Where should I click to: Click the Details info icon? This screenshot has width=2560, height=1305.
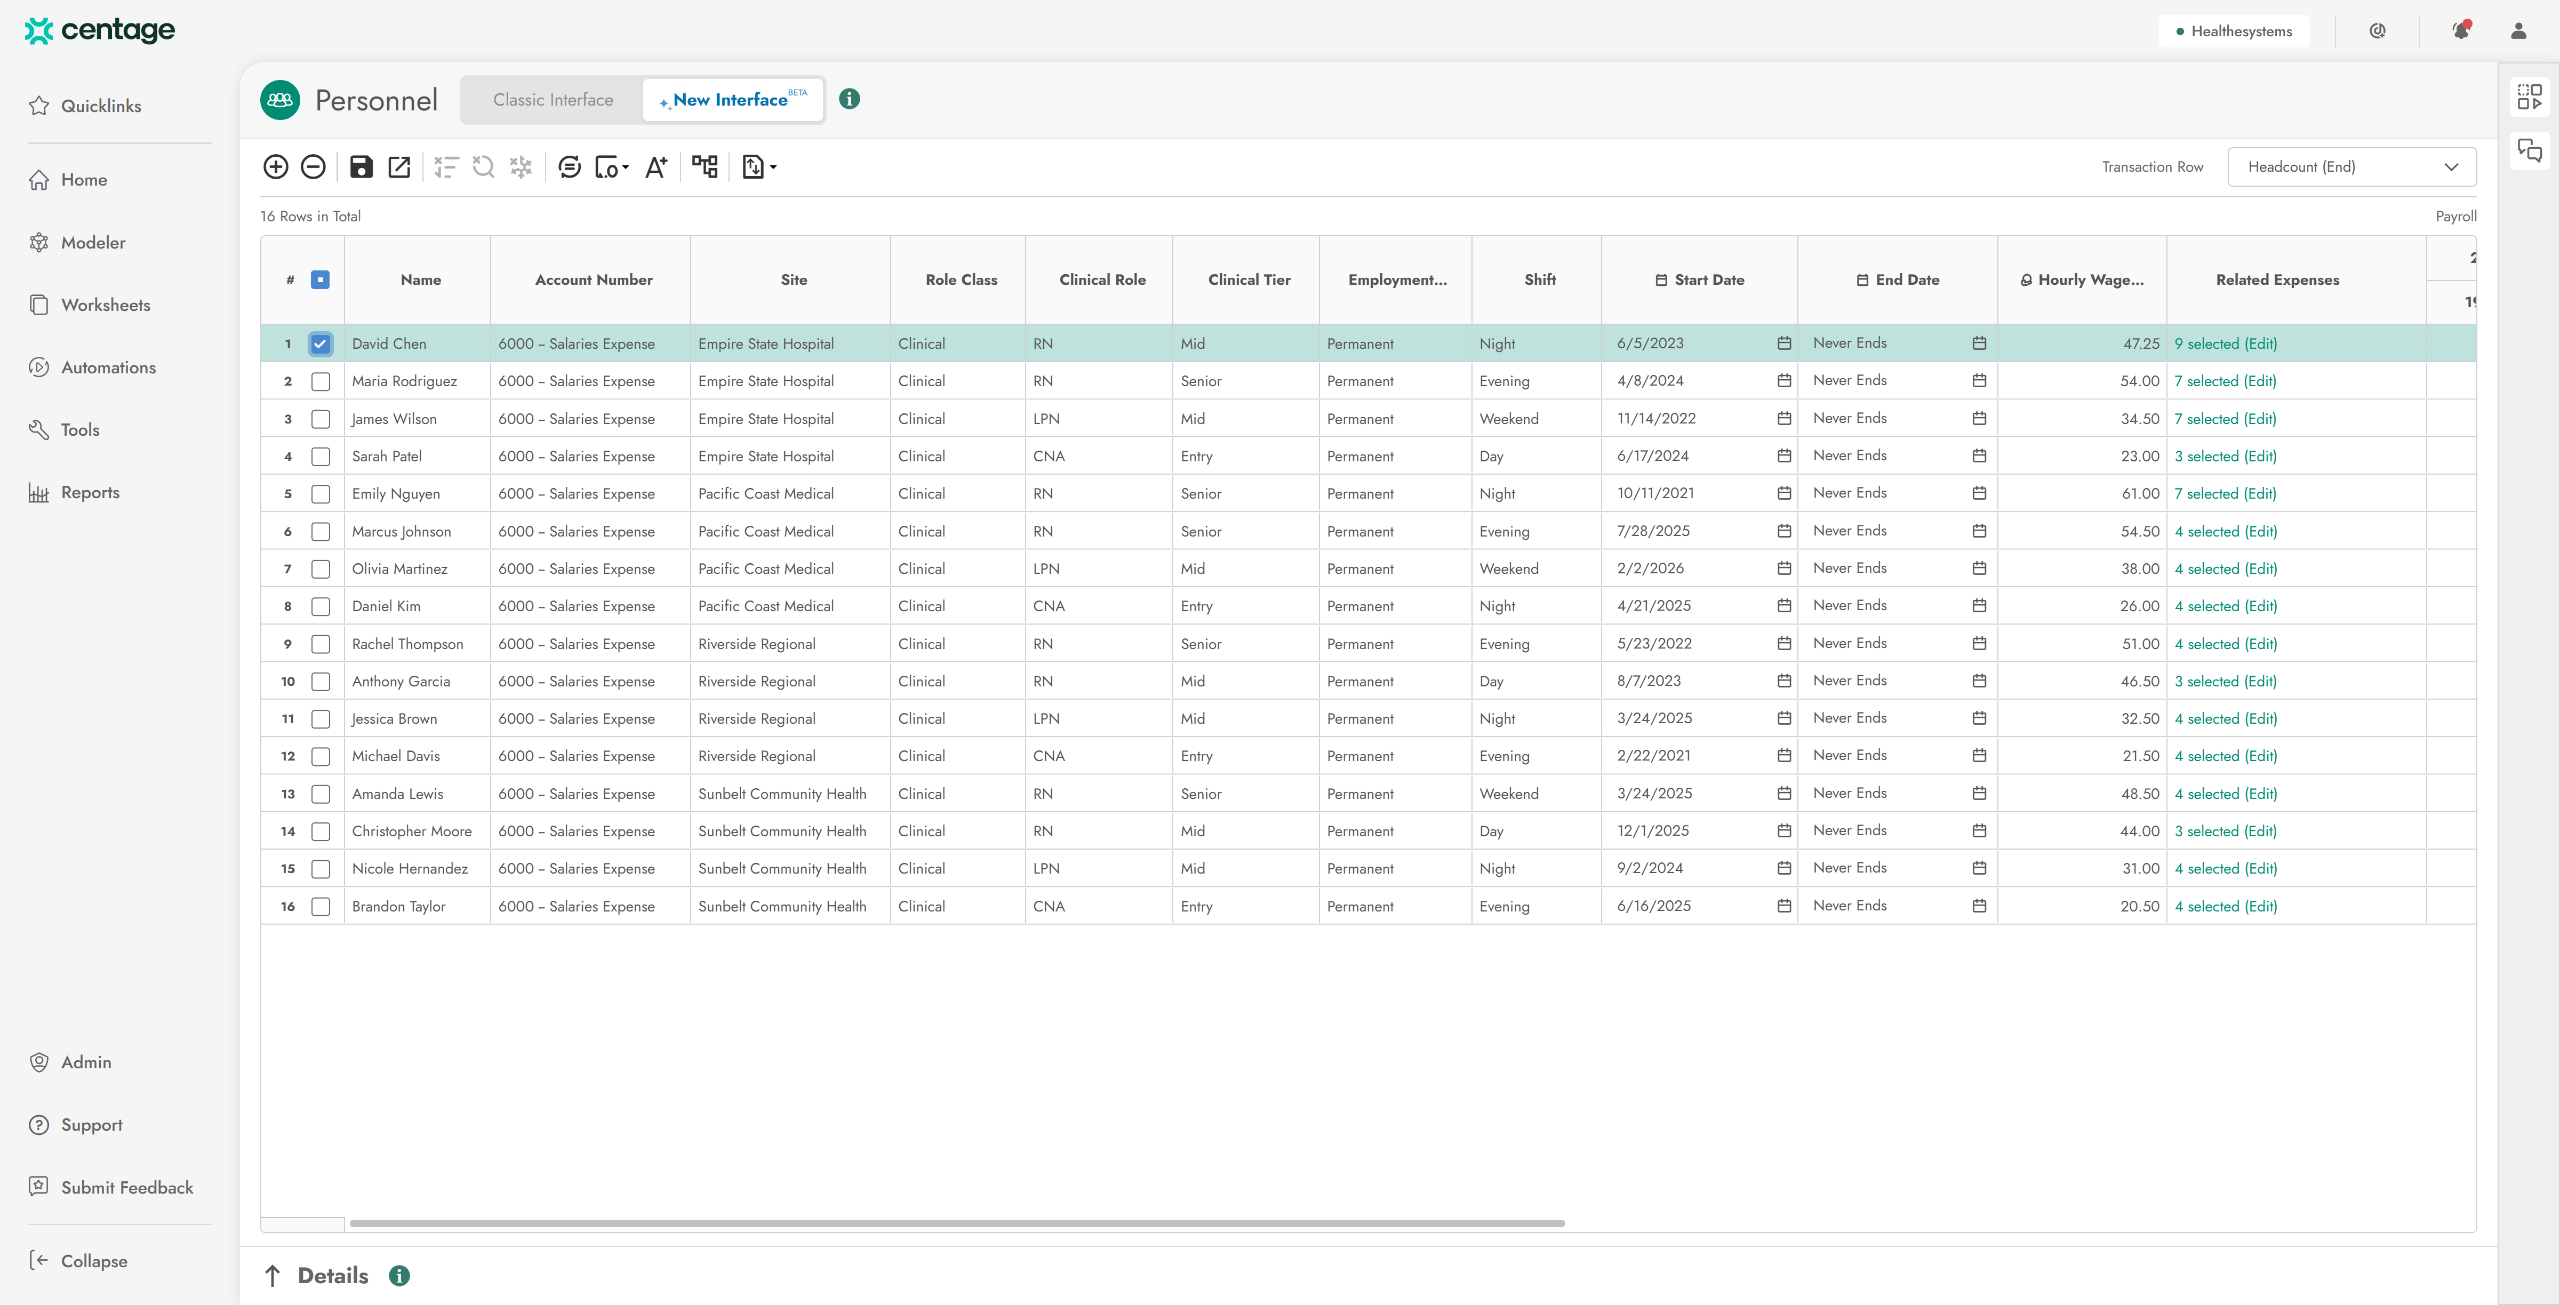click(399, 1276)
